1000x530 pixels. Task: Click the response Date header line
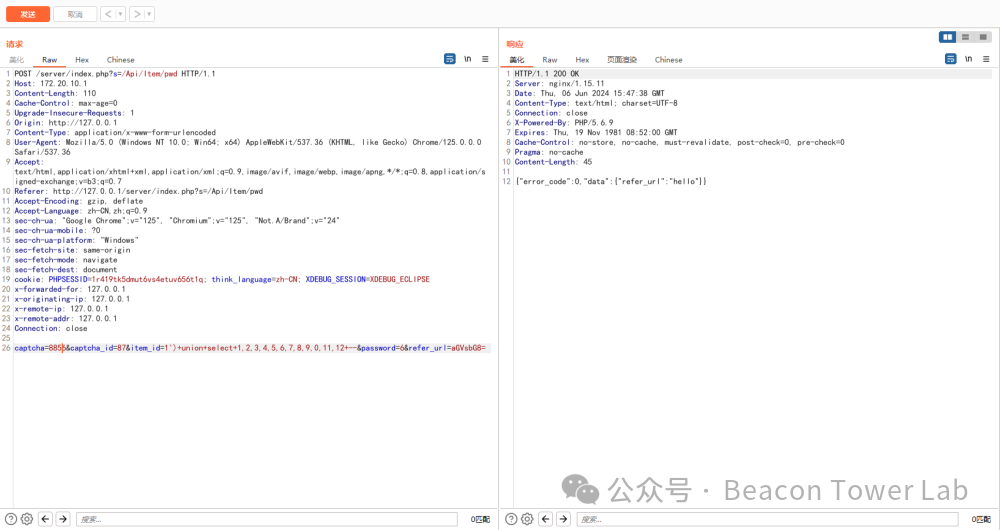[589, 93]
